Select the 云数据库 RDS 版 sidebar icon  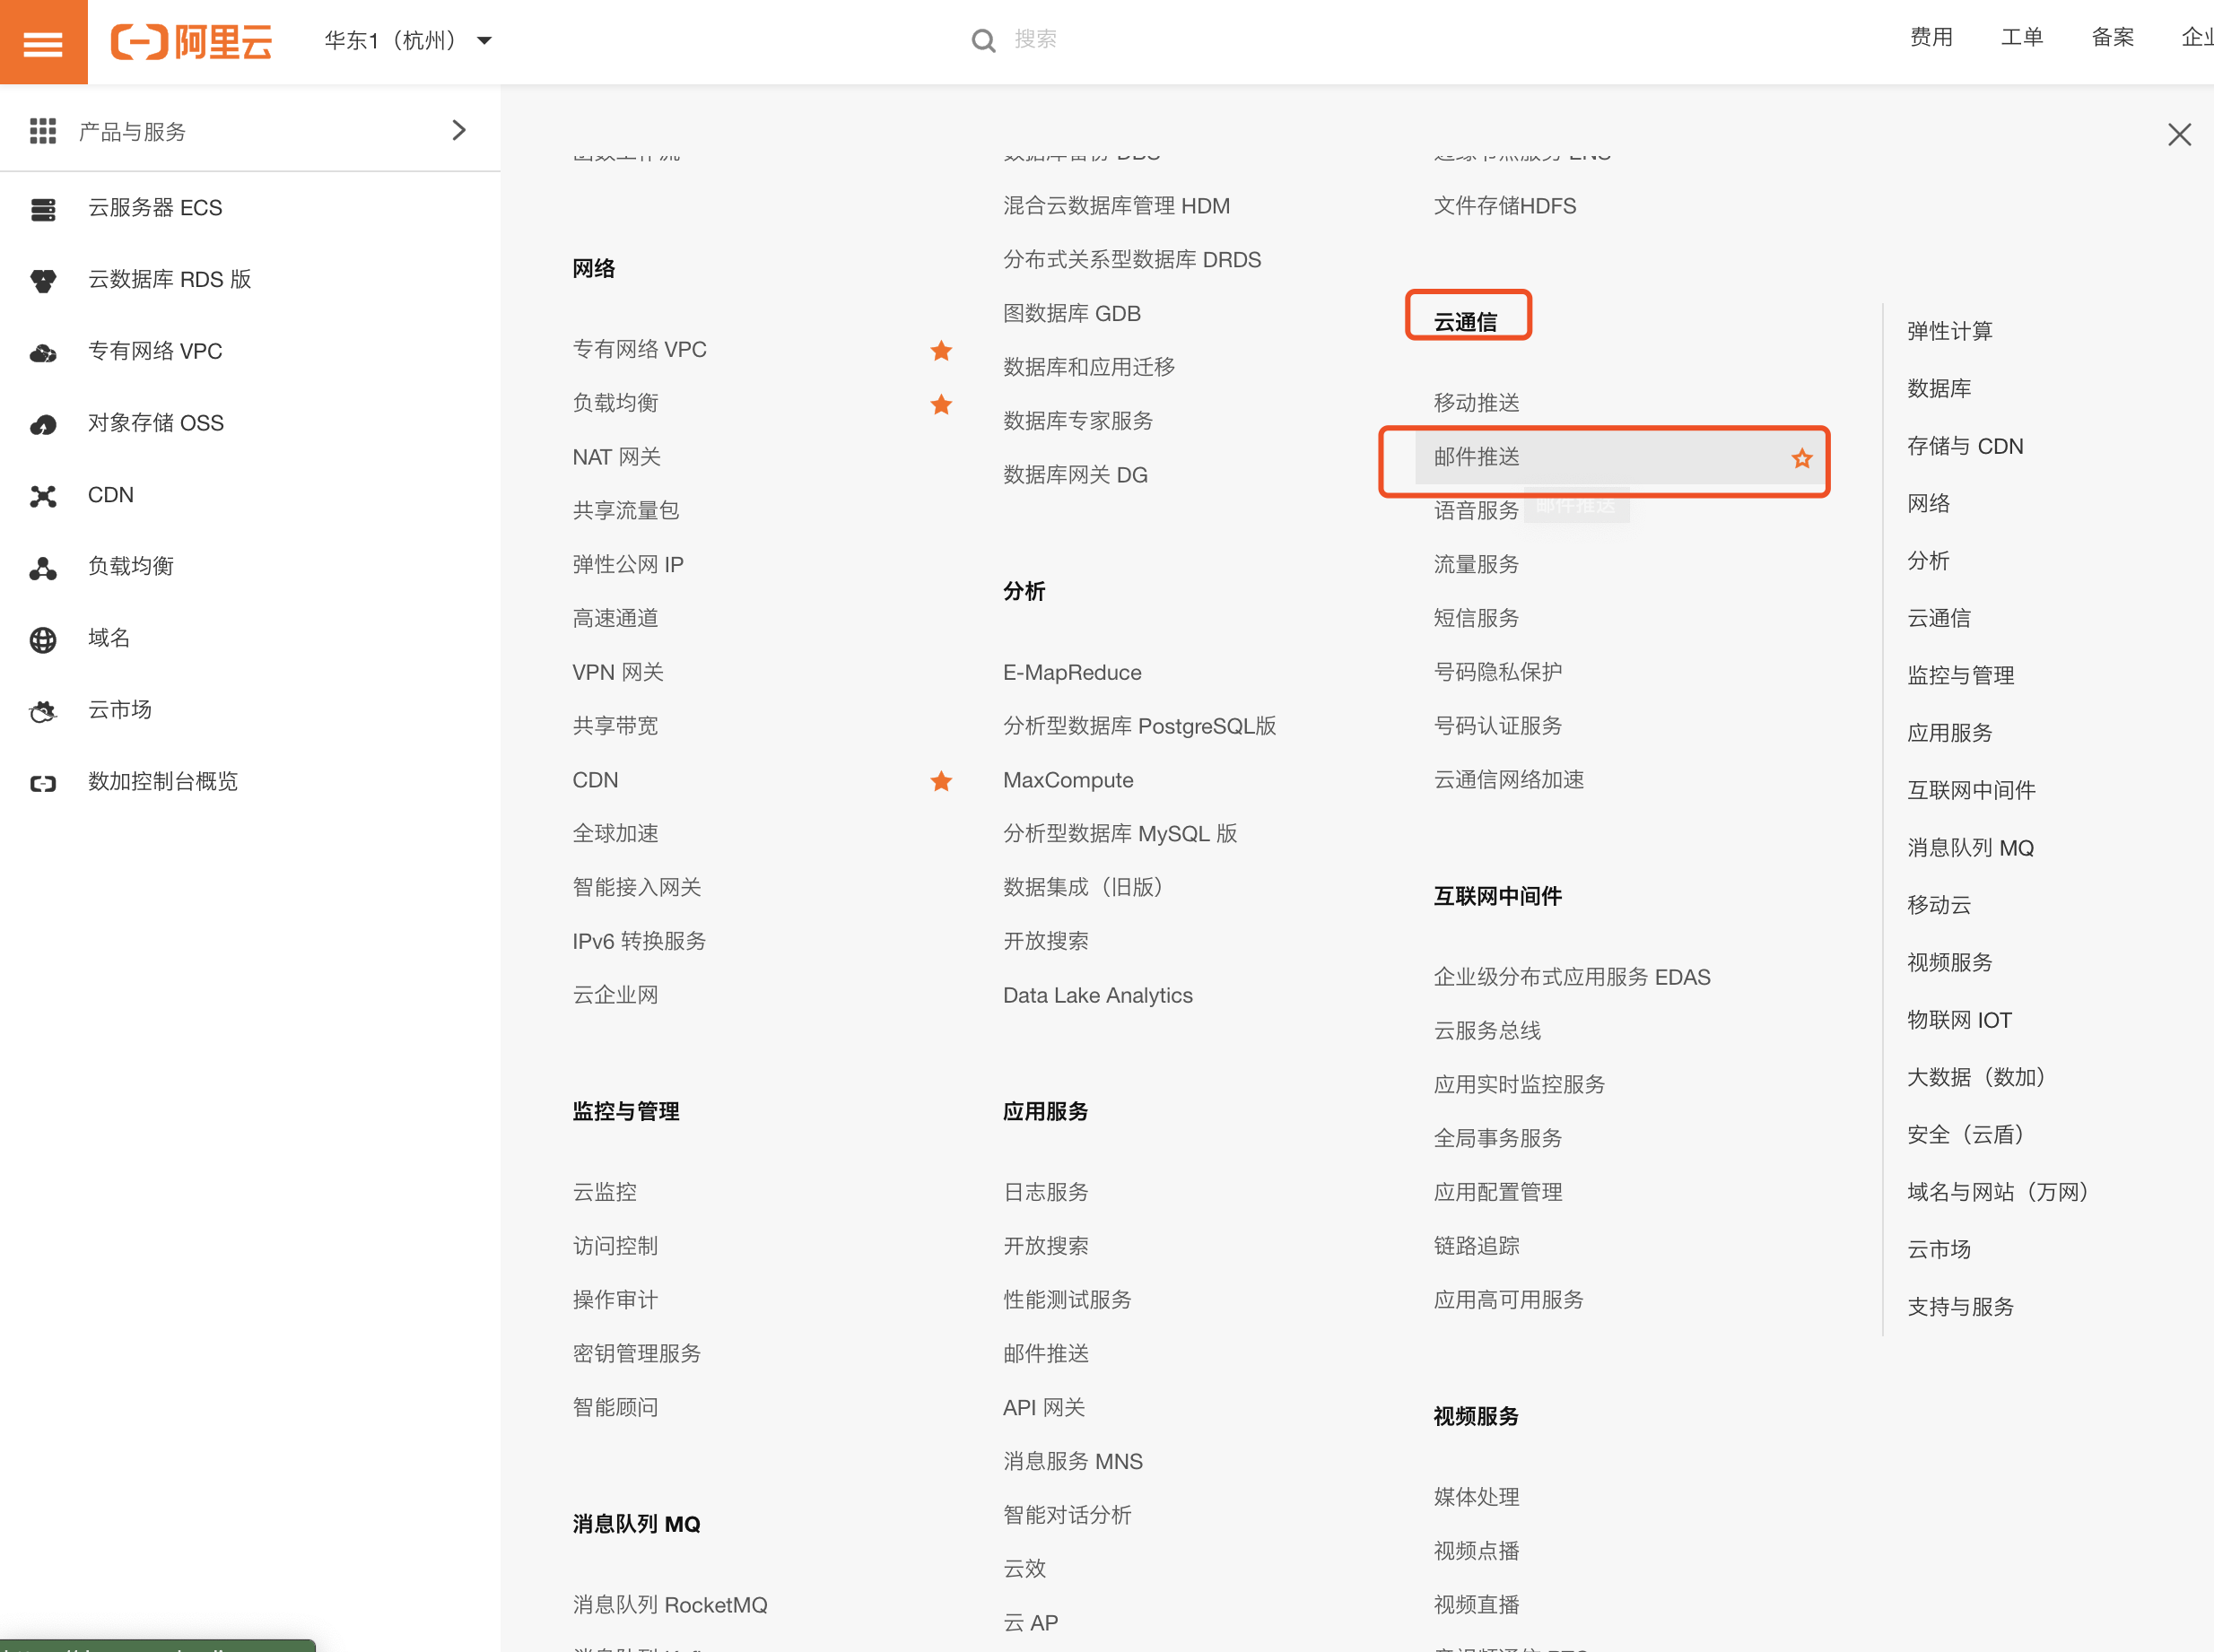(43, 280)
